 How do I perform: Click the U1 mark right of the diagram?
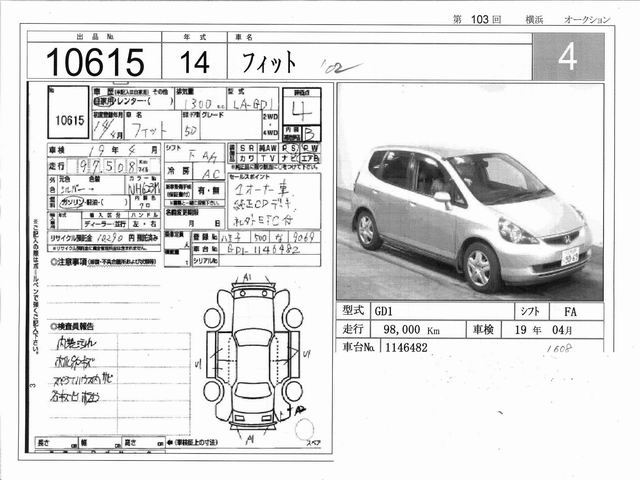(x=307, y=354)
